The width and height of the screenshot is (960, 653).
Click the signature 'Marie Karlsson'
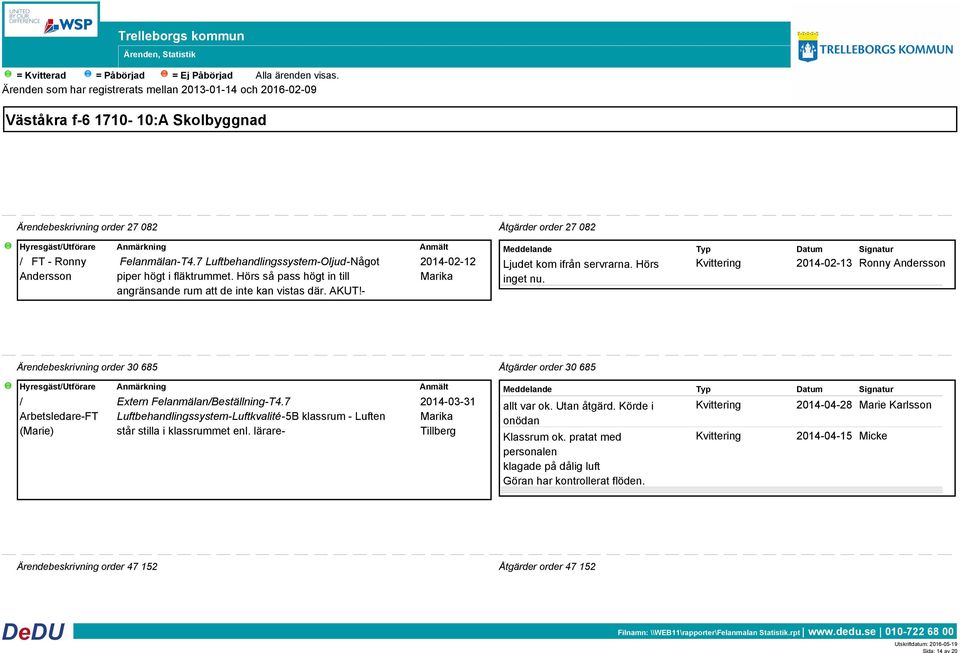click(895, 405)
